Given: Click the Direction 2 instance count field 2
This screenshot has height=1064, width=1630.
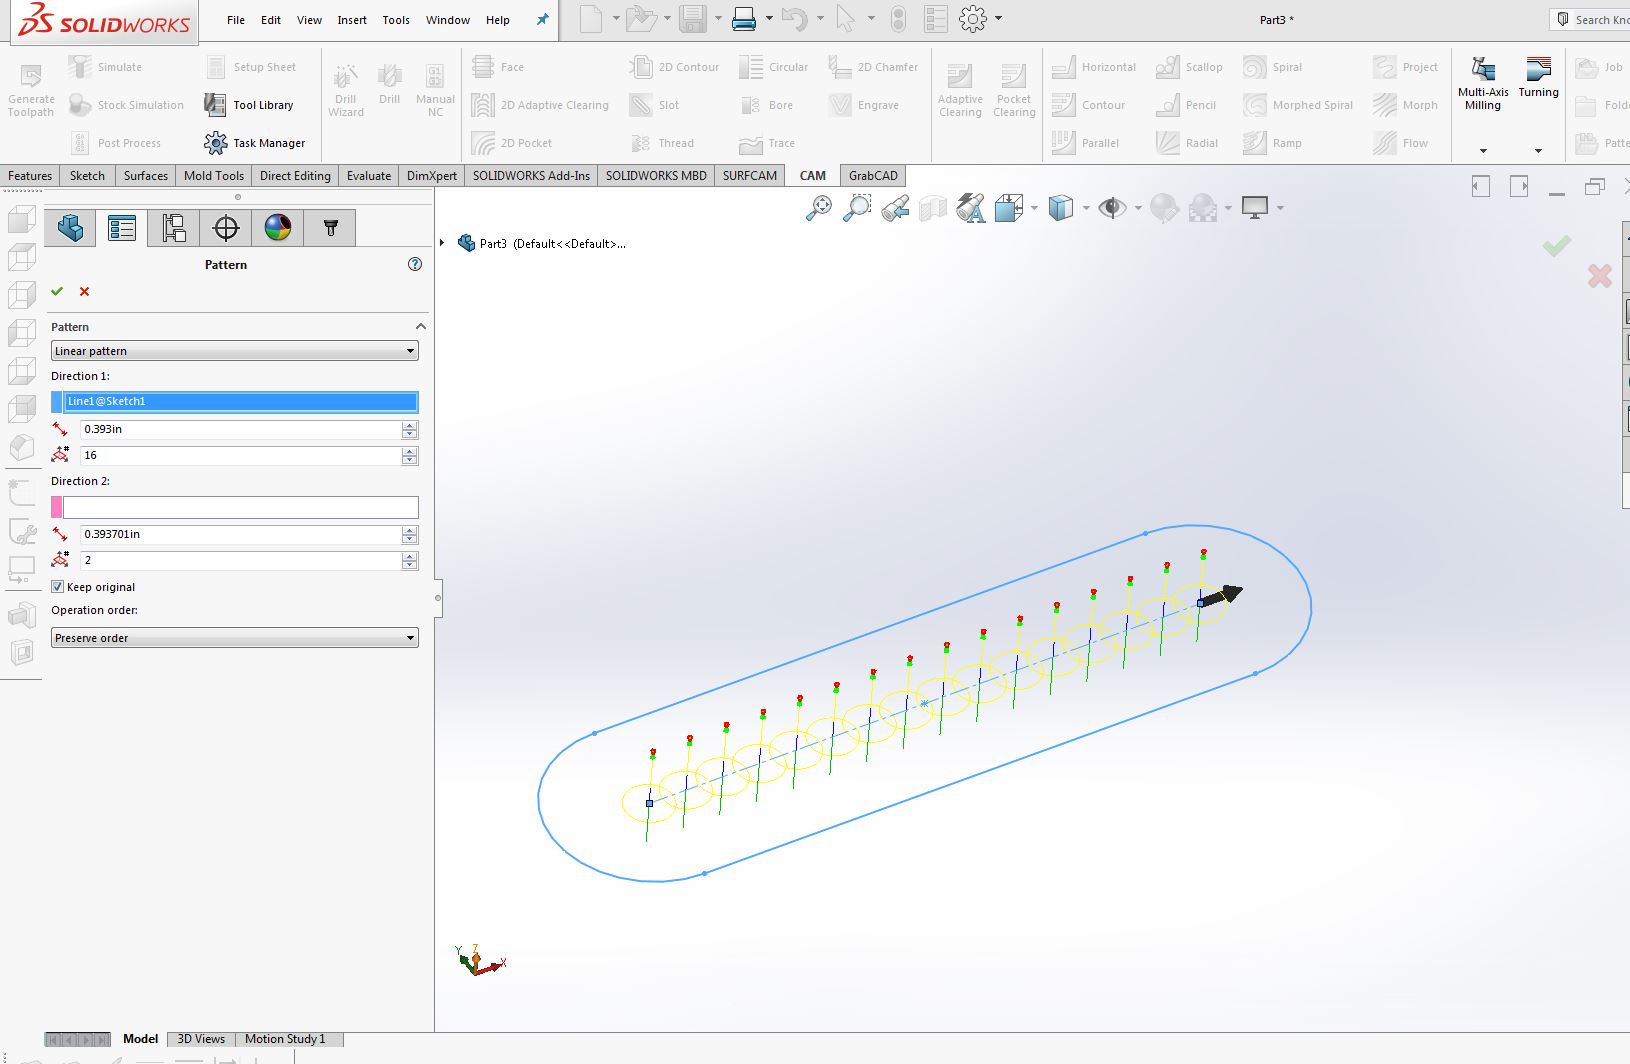Looking at the screenshot, I should tap(241, 560).
